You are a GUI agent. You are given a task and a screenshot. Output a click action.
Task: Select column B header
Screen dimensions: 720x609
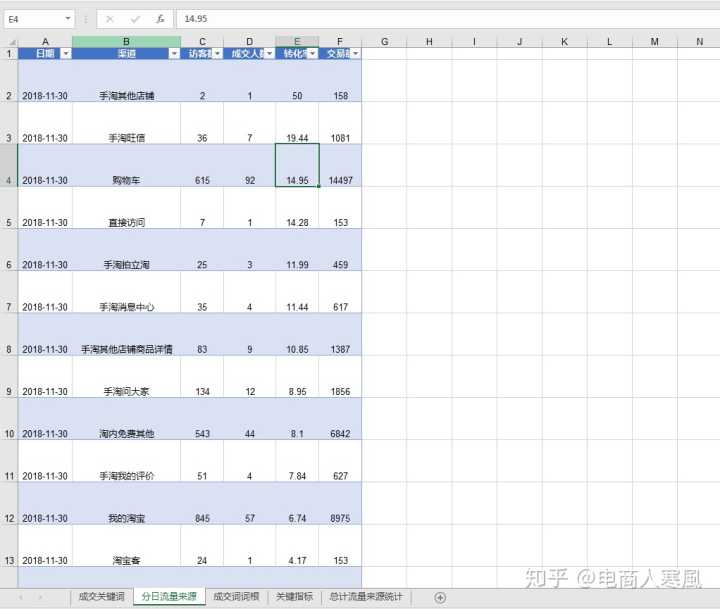pyautogui.click(x=126, y=41)
